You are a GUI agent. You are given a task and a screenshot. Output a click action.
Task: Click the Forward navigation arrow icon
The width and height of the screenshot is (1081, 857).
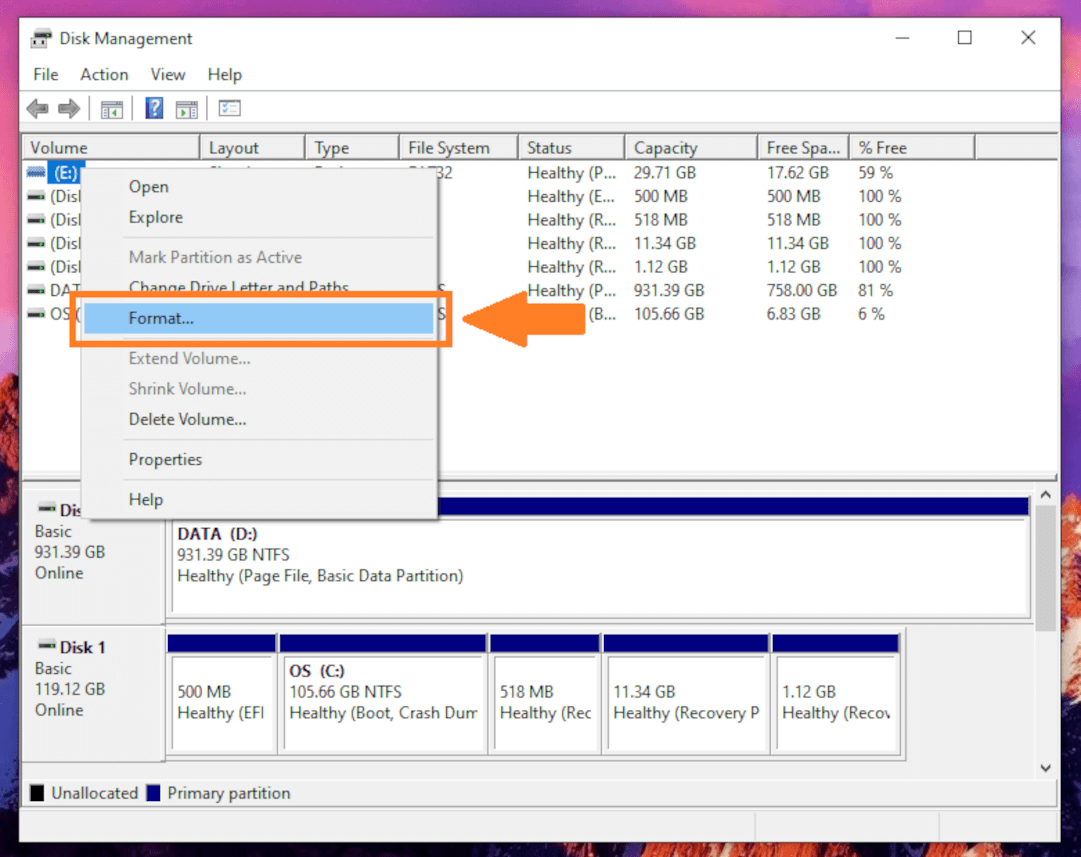coord(67,107)
